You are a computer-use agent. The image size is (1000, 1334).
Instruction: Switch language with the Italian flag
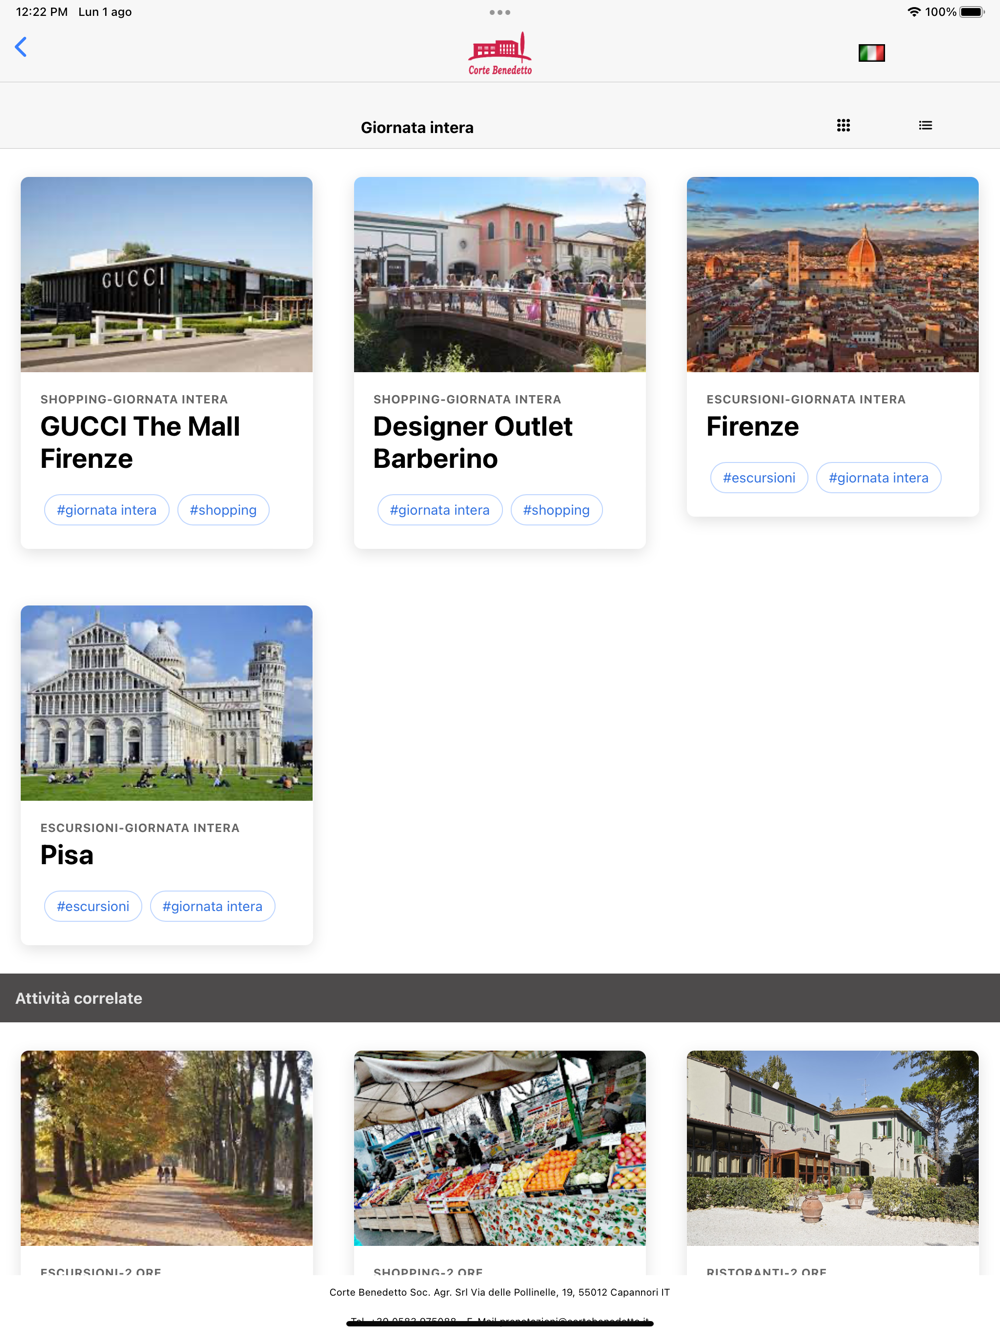(x=872, y=53)
